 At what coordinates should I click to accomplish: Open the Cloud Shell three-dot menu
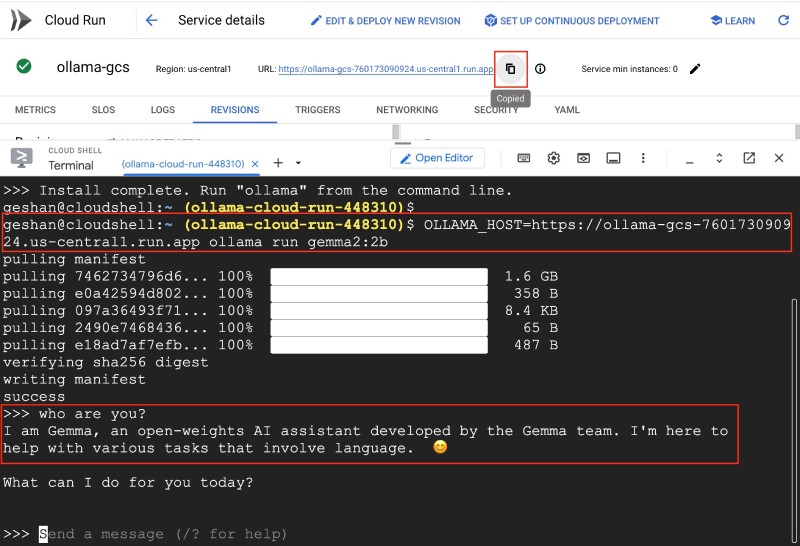(x=643, y=158)
